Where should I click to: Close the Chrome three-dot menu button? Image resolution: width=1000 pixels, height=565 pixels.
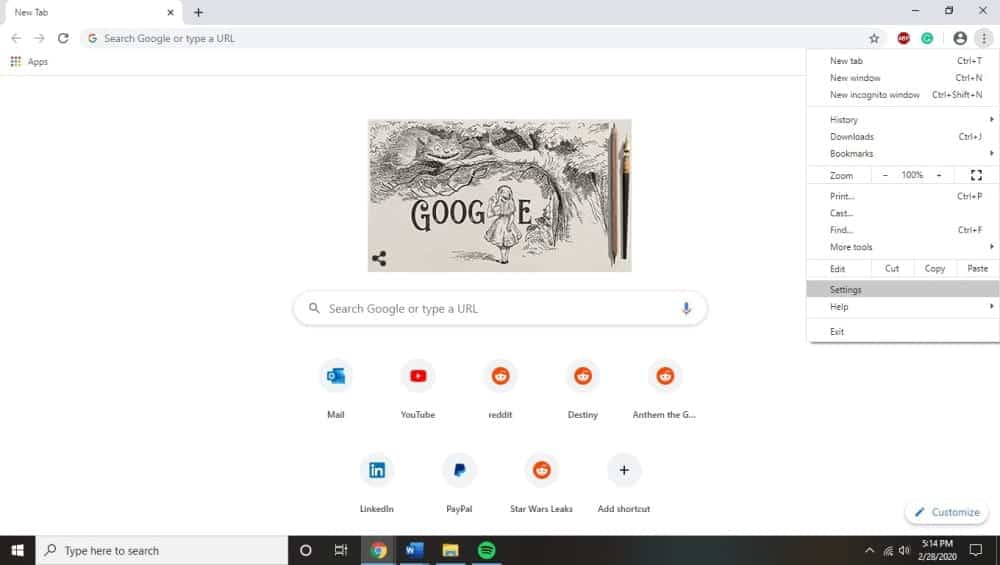(984, 38)
